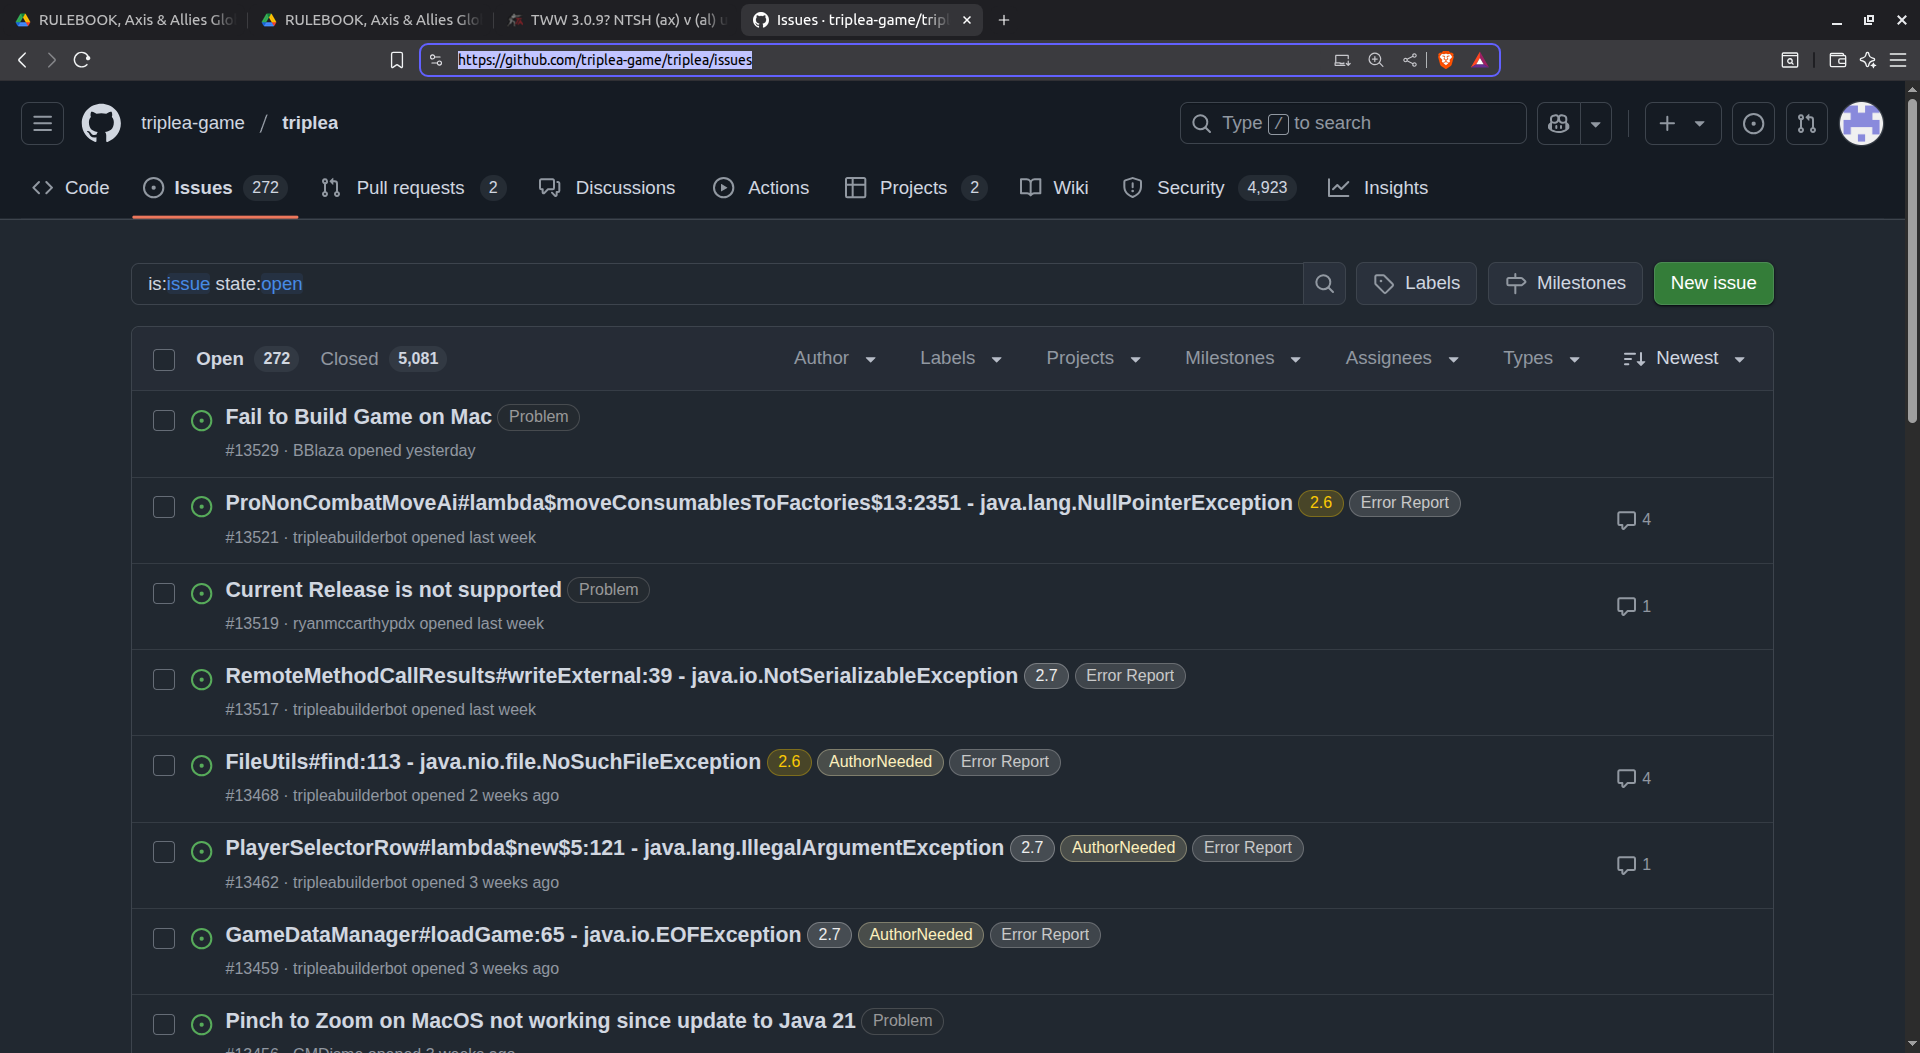Expand the Author filter dropdown
1920x1053 pixels.
[834, 358]
